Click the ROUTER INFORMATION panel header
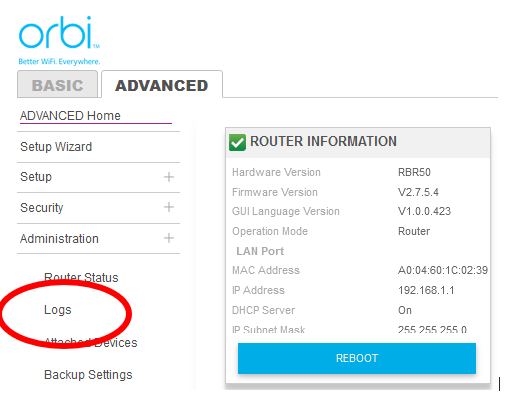 click(358, 143)
